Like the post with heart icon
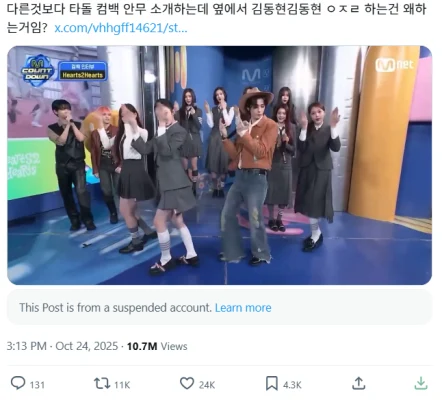The height and width of the screenshot is (400, 442). (187, 383)
